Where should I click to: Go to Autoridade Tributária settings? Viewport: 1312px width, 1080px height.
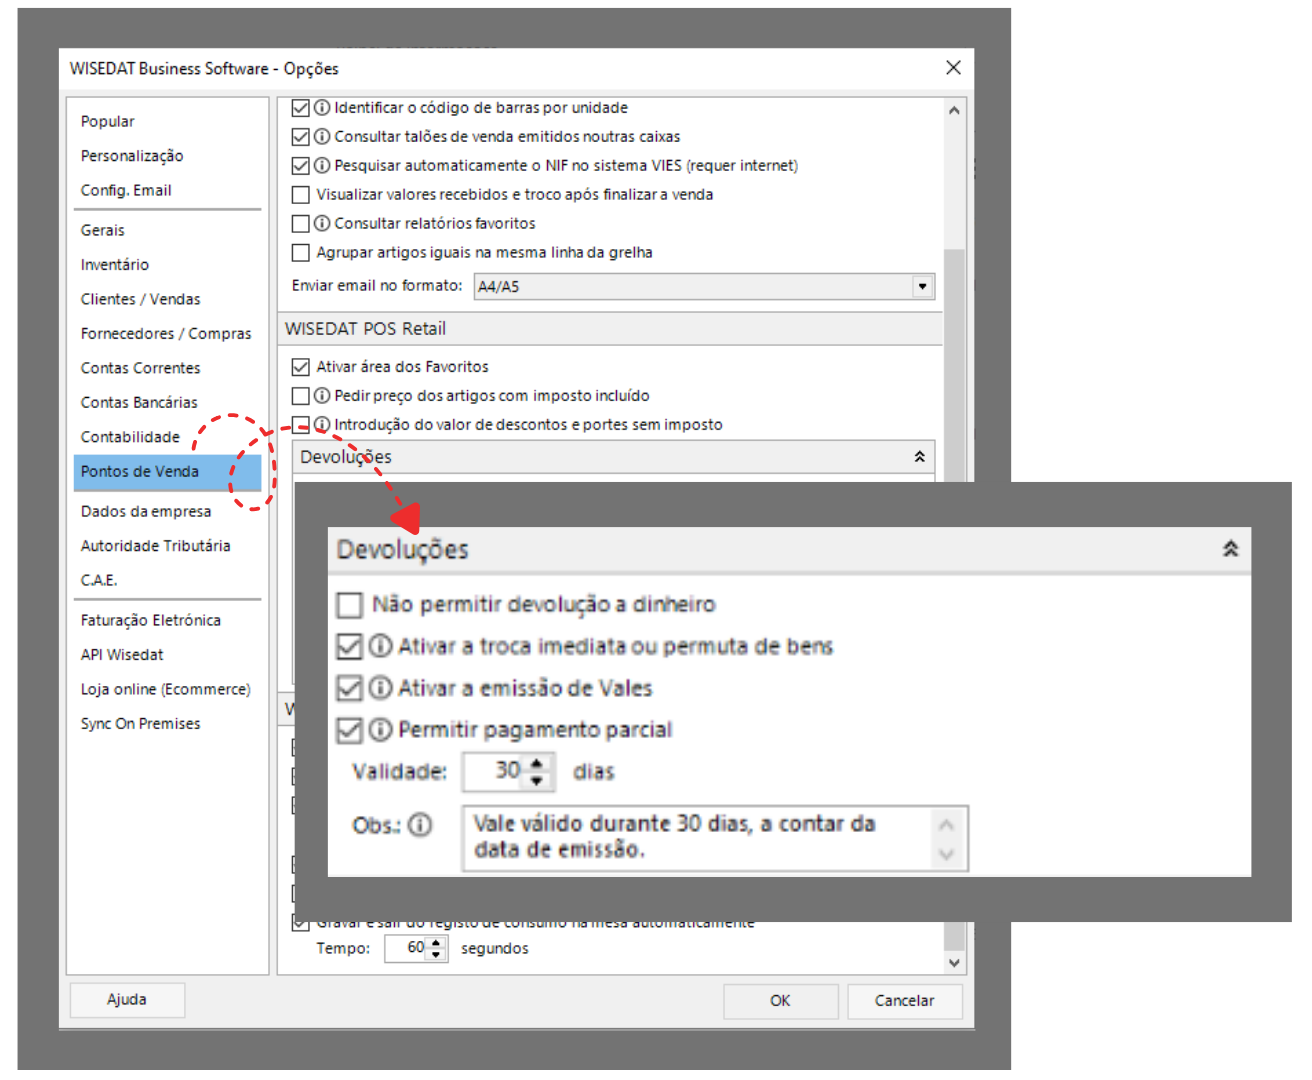click(x=156, y=546)
